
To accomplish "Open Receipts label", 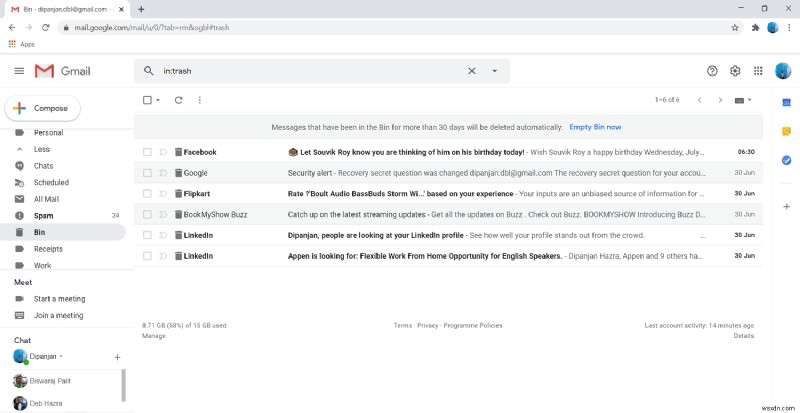I will coord(48,249).
